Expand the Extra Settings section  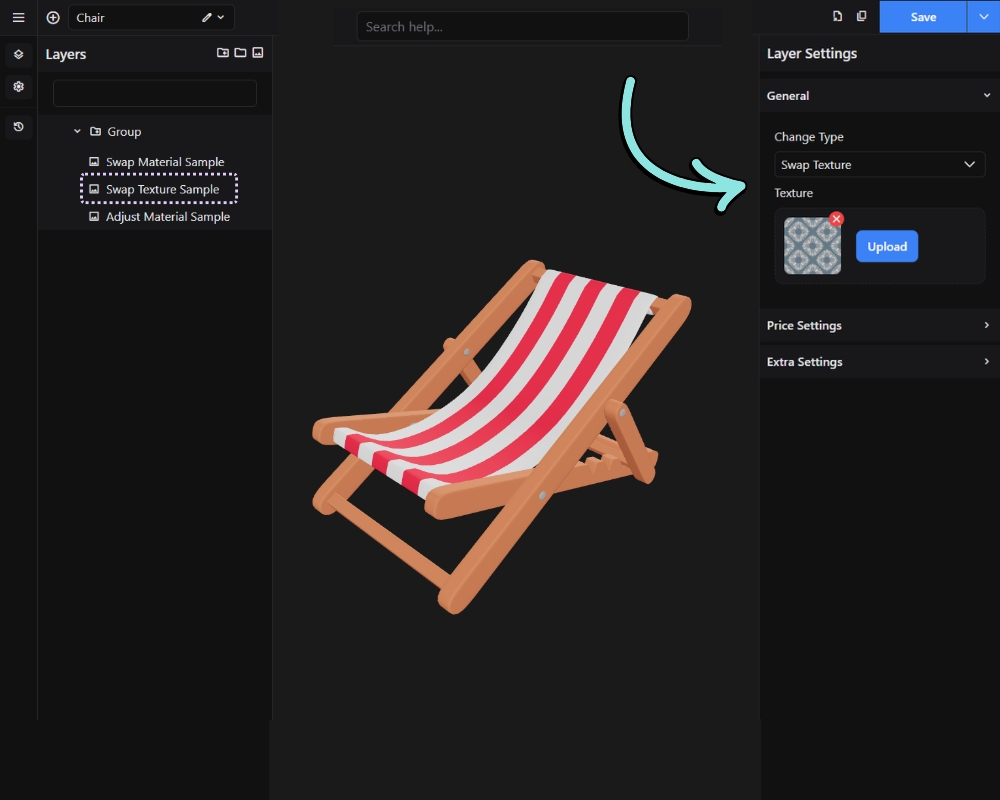[879, 362]
